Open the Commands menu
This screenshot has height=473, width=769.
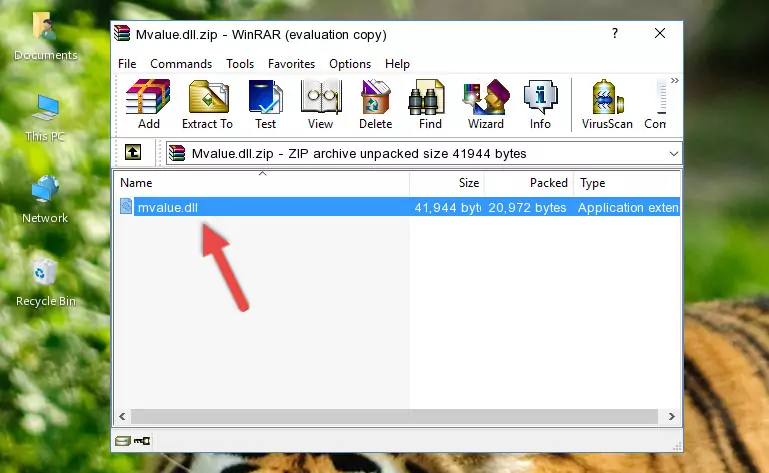(181, 64)
